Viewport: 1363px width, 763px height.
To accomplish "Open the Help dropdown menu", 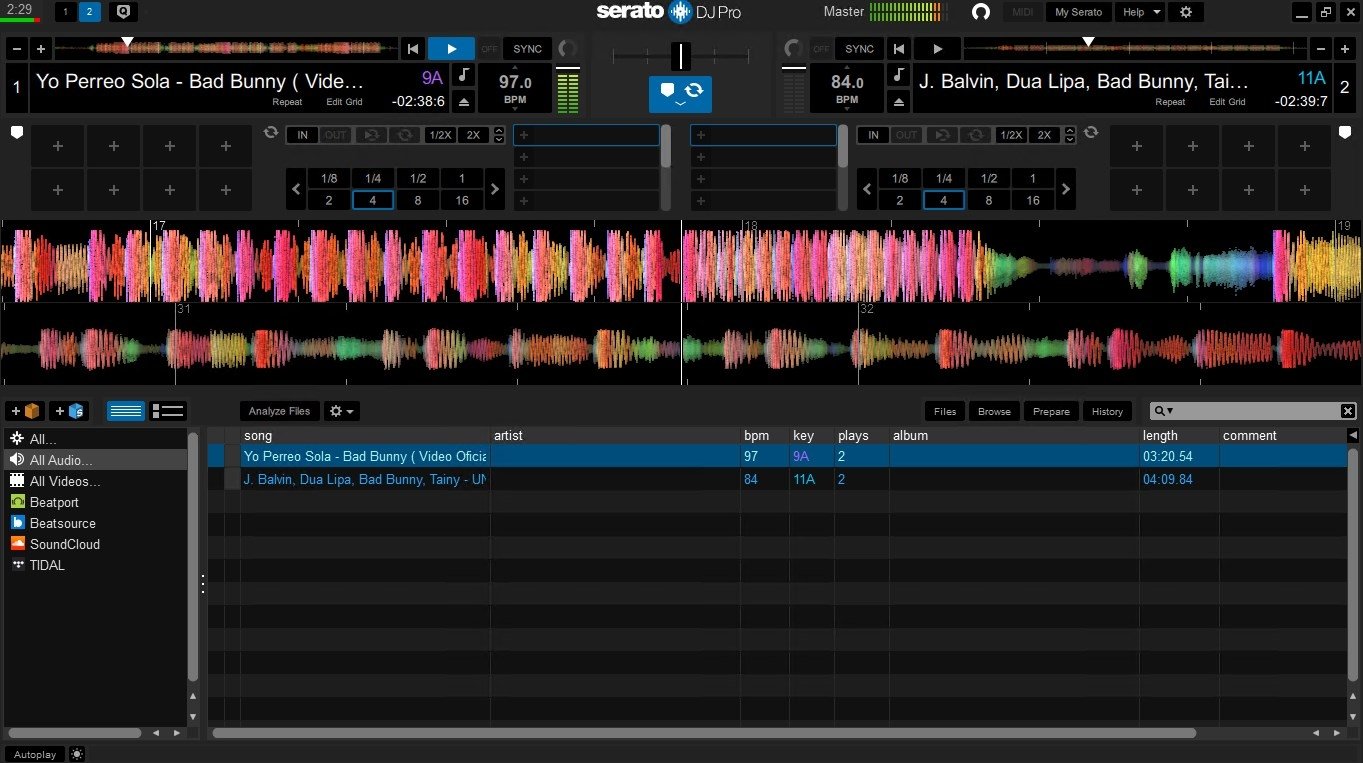I will point(1139,12).
